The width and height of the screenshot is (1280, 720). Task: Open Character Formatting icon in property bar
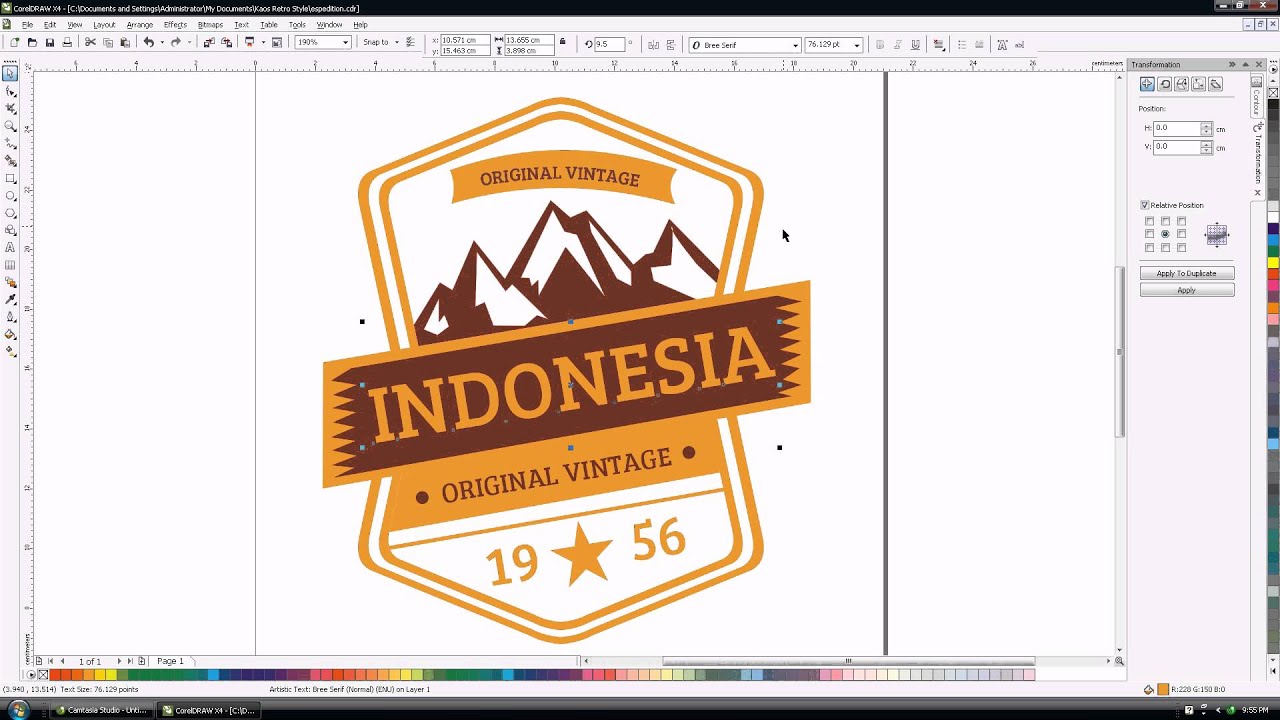(1002, 44)
